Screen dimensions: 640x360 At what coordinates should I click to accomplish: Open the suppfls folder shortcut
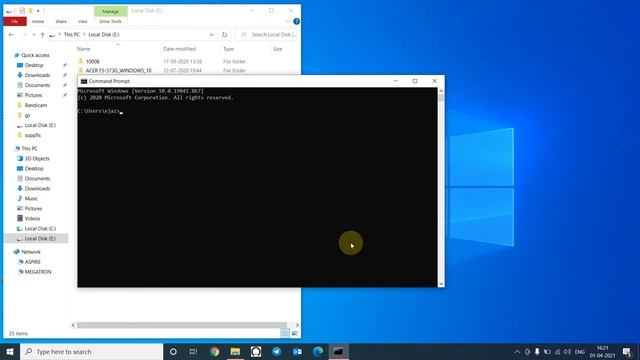33,135
